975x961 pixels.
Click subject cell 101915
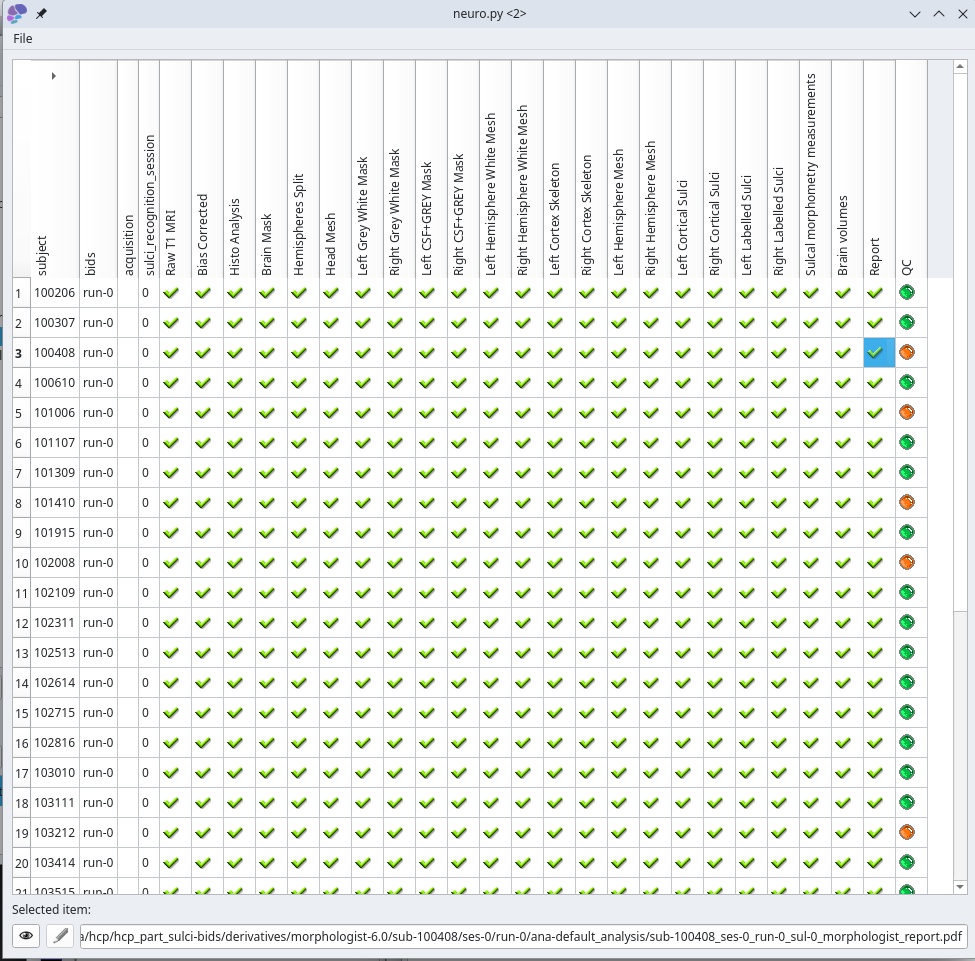coord(55,532)
